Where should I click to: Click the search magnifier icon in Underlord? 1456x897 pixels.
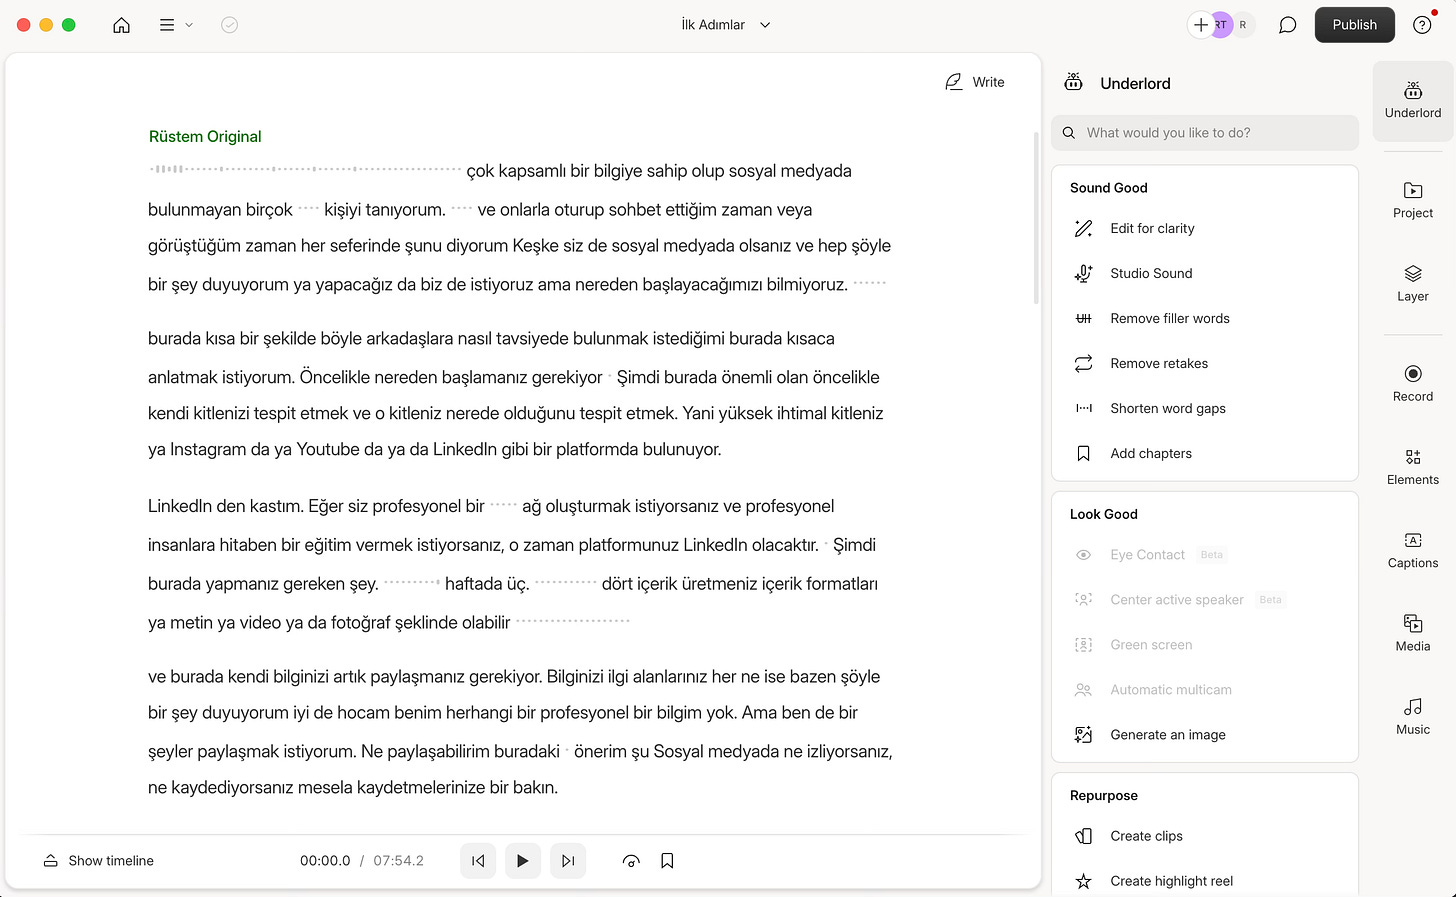[x=1069, y=132]
